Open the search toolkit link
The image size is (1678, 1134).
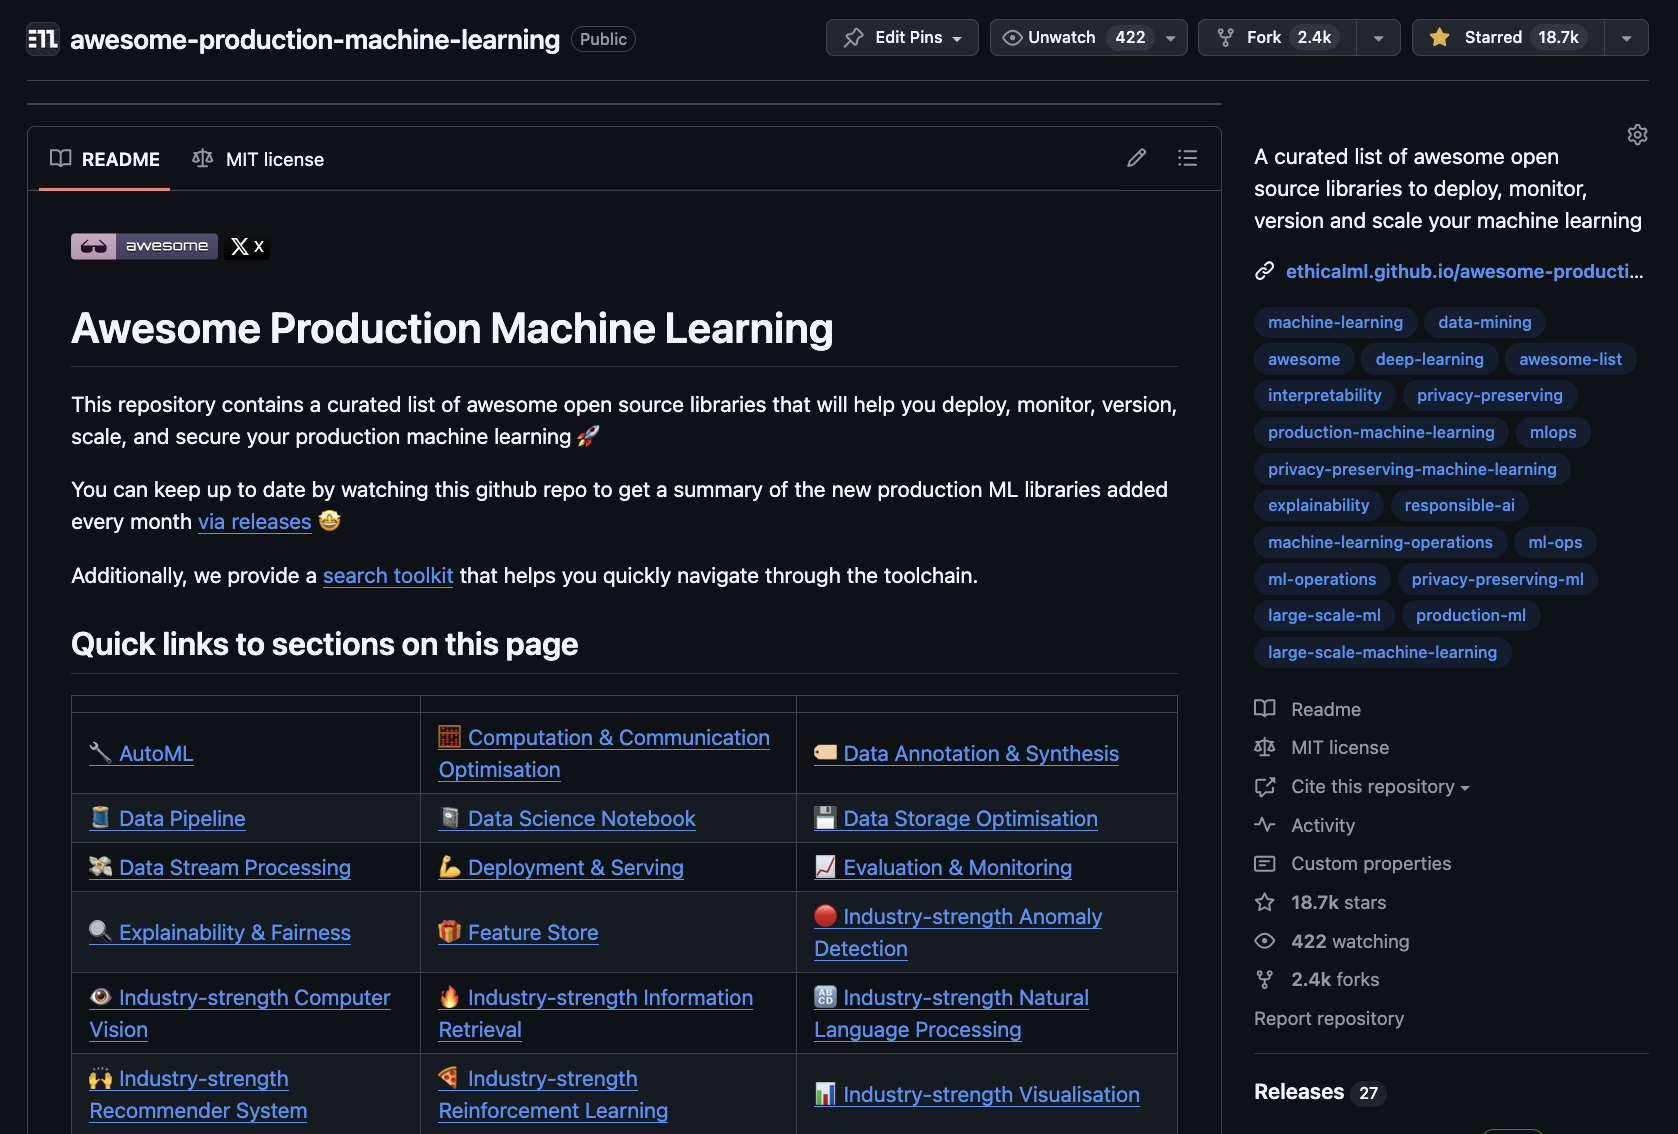[387, 576]
